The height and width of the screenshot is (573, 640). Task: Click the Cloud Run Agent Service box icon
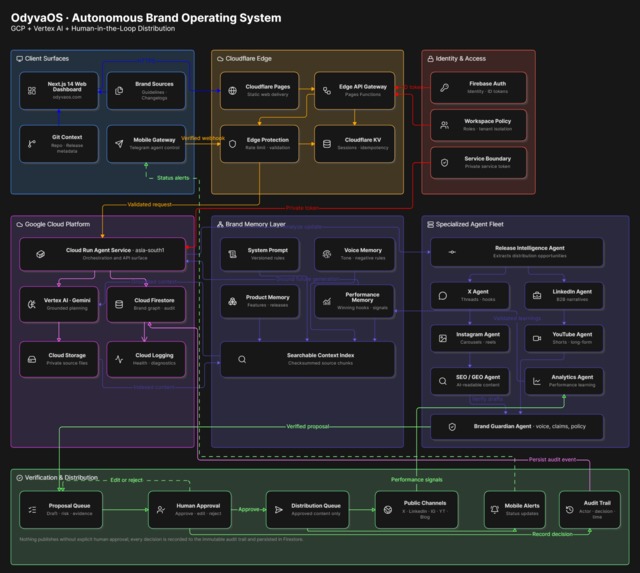[x=40, y=254]
